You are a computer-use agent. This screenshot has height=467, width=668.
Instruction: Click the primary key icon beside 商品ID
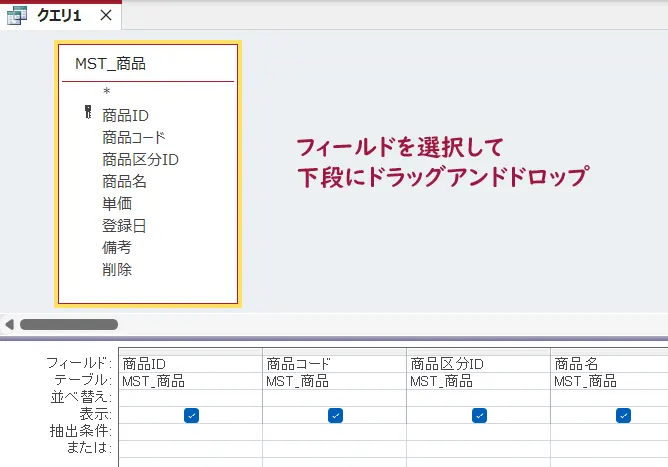coord(88,115)
